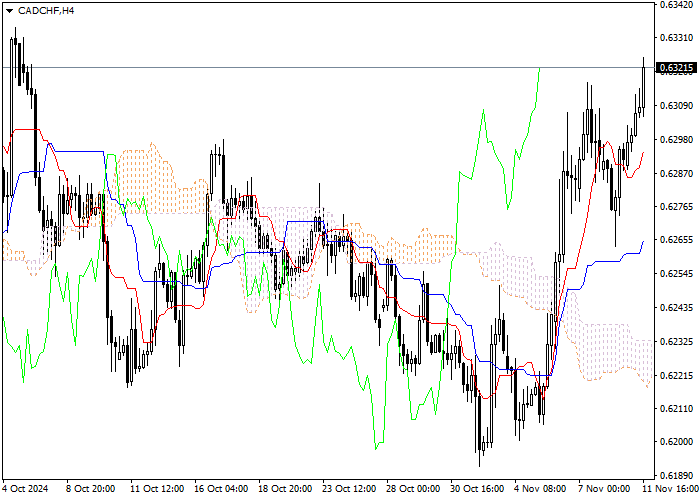Select the CADCHF,H4 chart title
This screenshot has width=700, height=500.
tap(46, 11)
